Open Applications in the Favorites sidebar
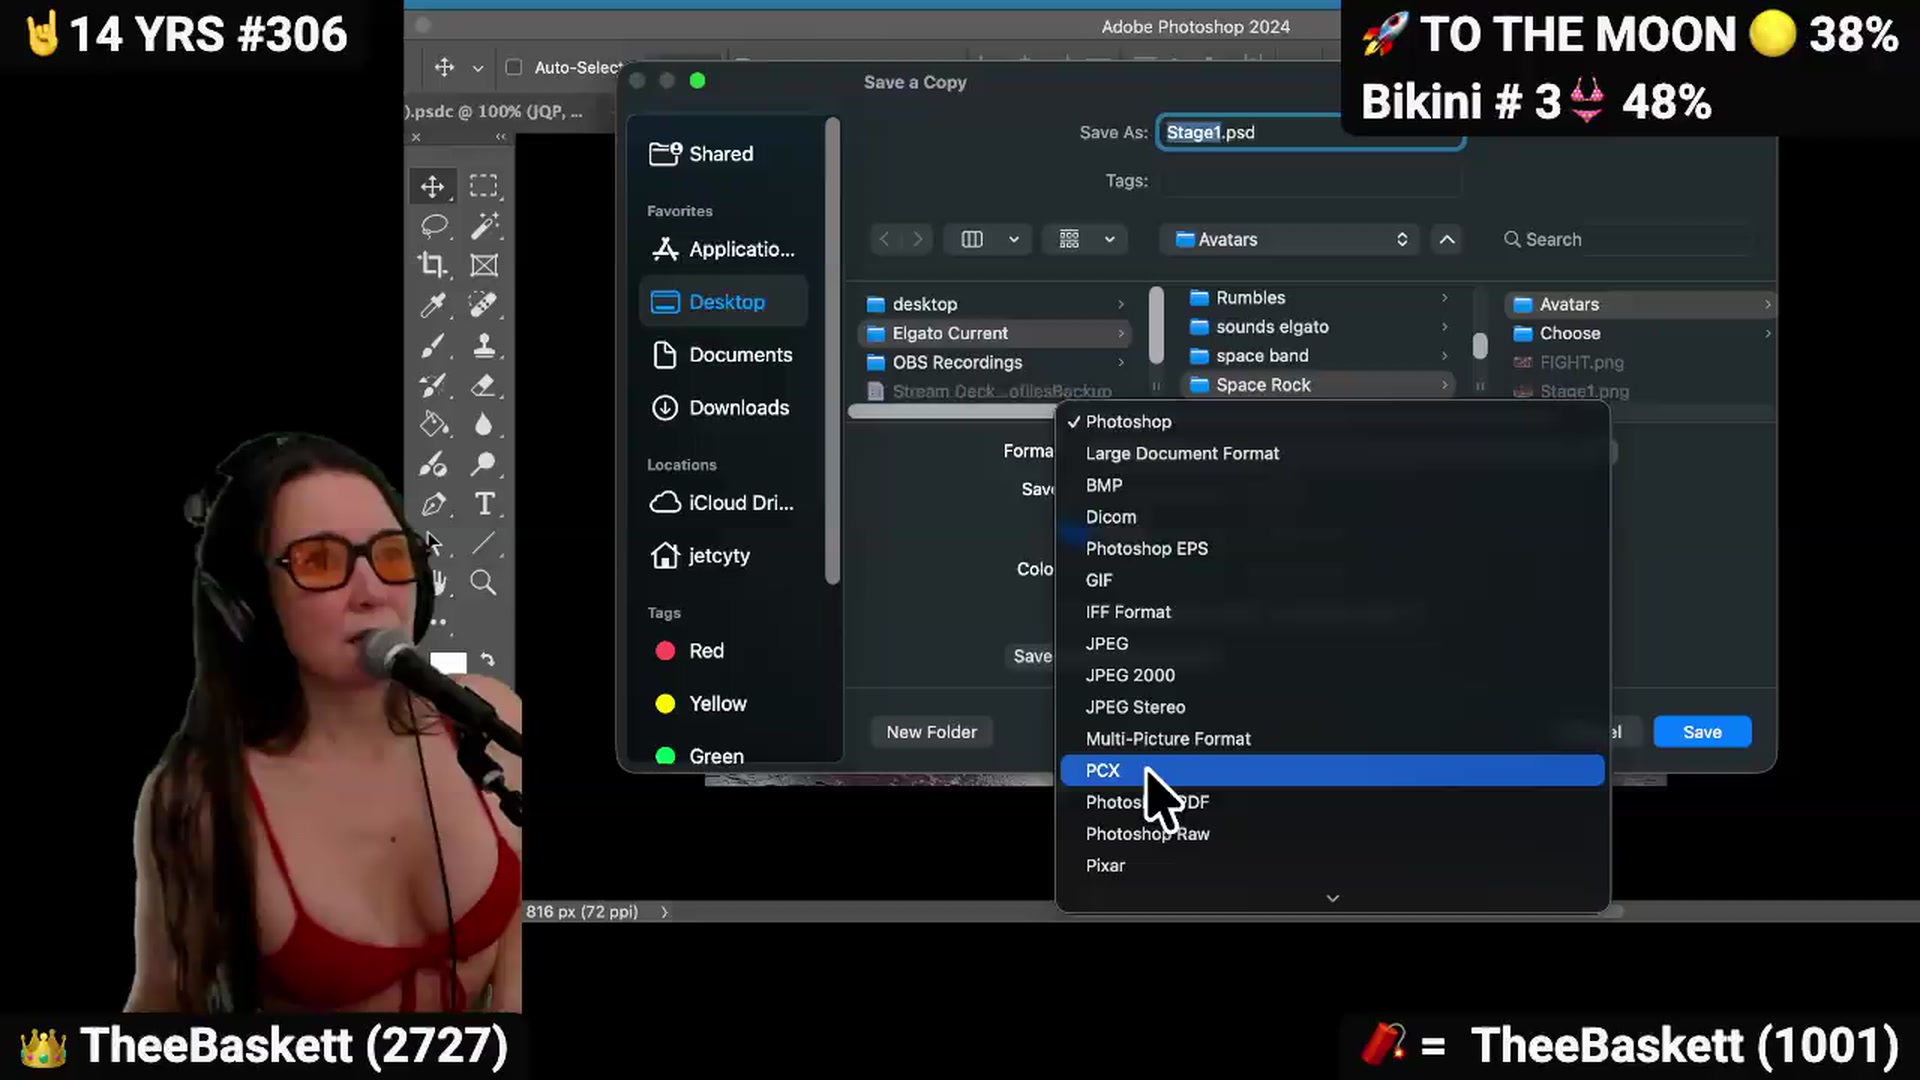Screen dimensions: 1920x1080 pos(723,249)
